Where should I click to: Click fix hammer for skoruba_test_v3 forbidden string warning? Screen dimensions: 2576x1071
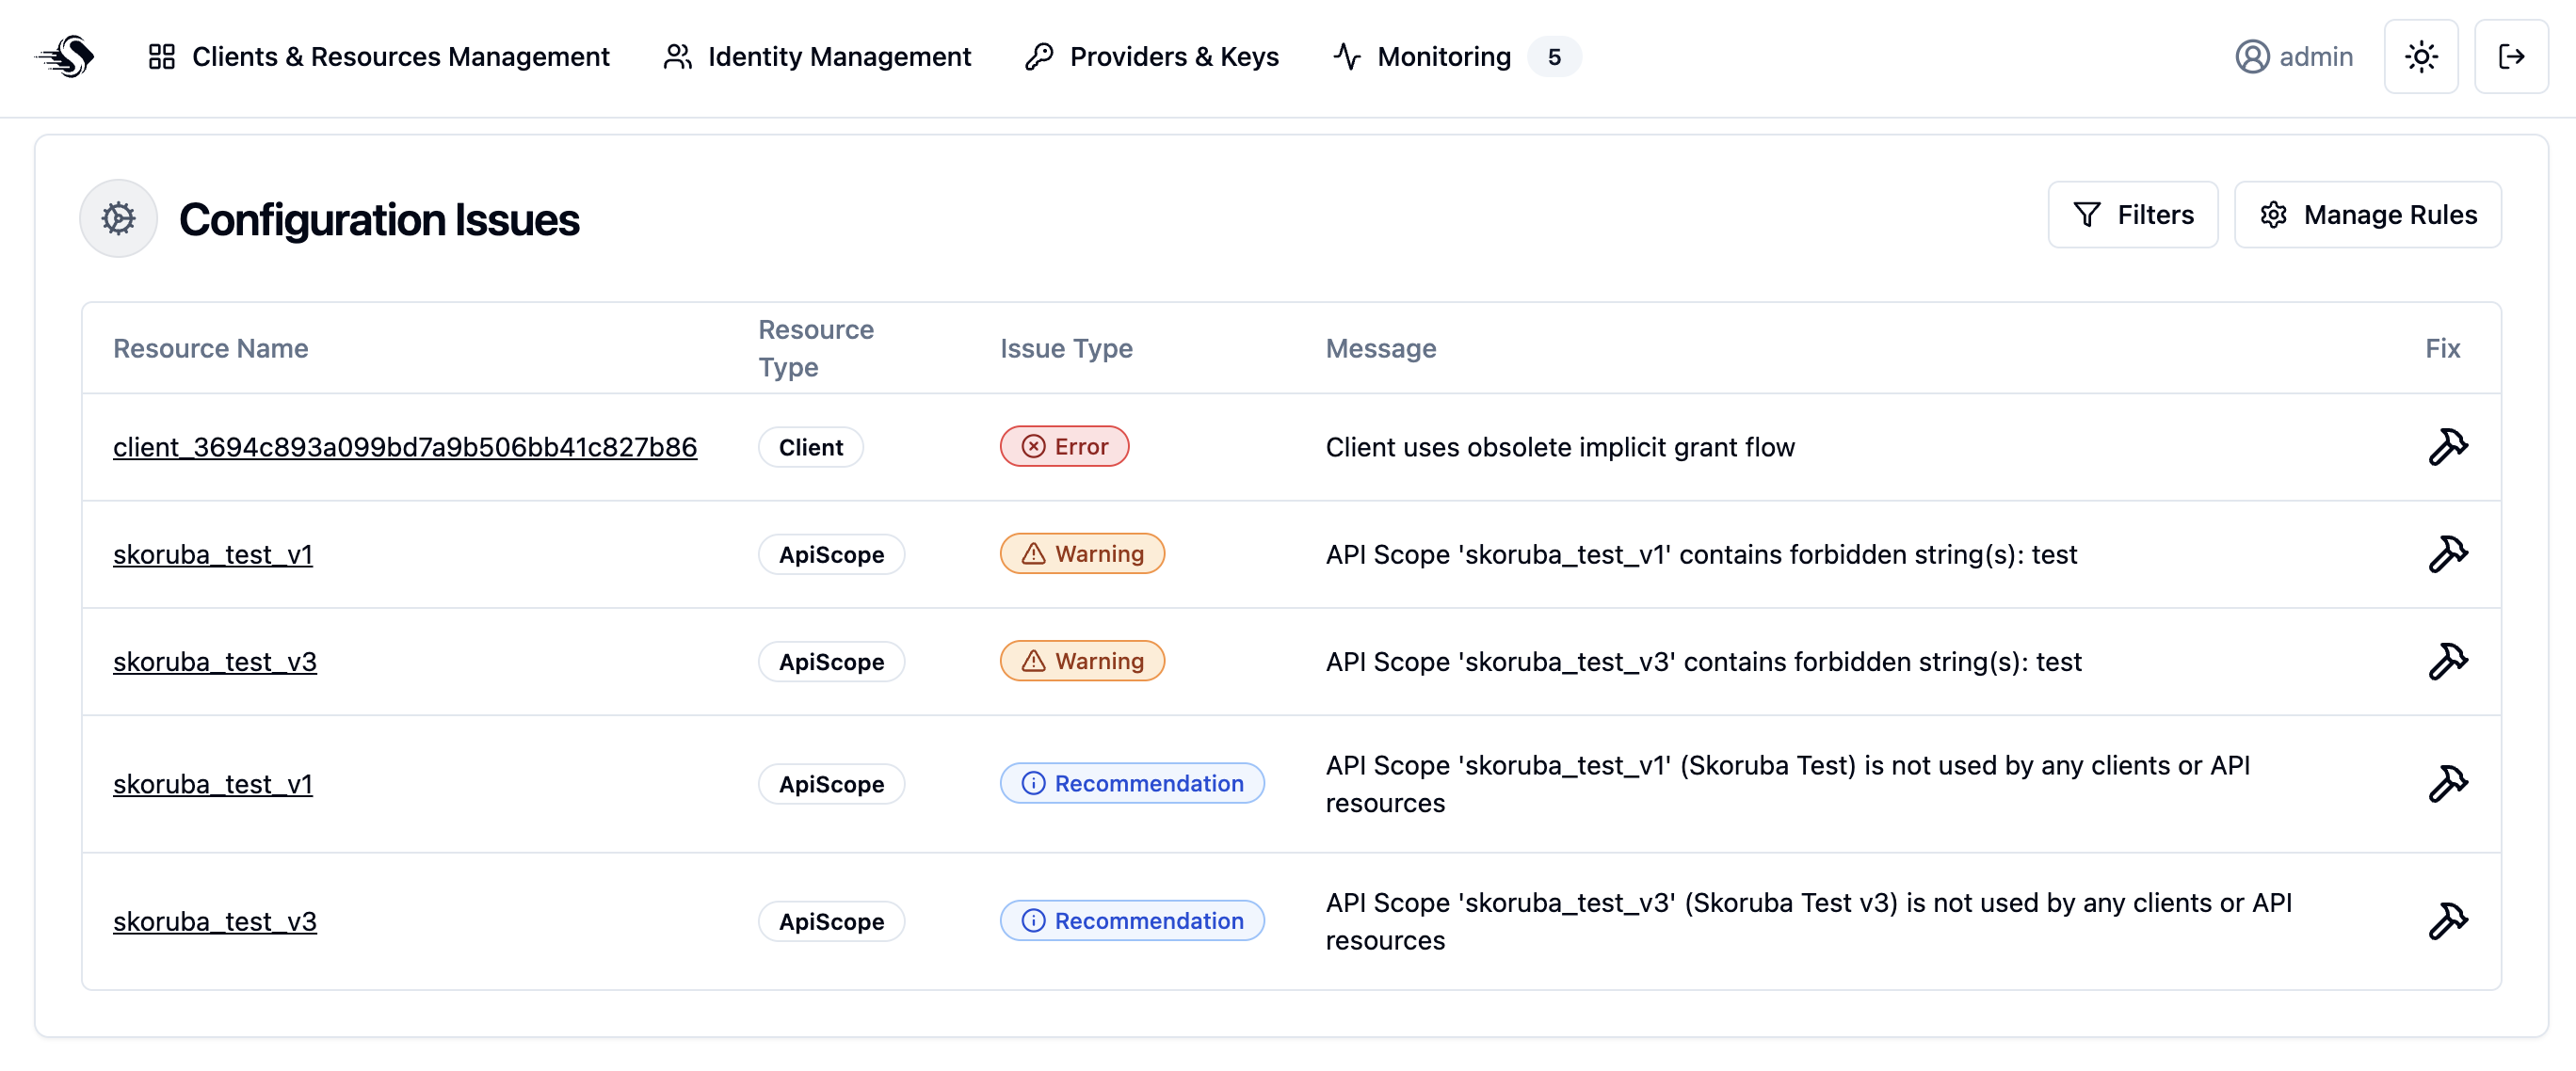[2447, 661]
